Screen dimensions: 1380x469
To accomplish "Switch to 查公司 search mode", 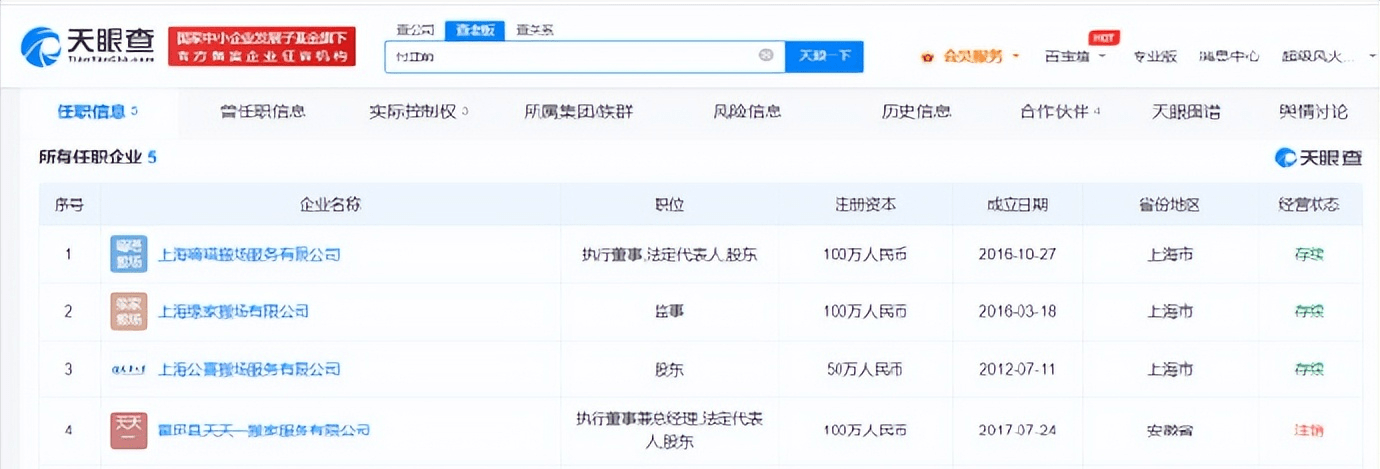I will 414,29.
